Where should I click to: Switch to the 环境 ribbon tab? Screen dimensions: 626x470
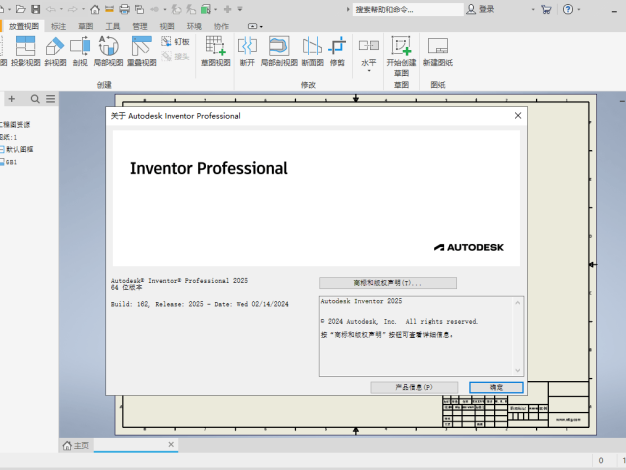coord(194,26)
